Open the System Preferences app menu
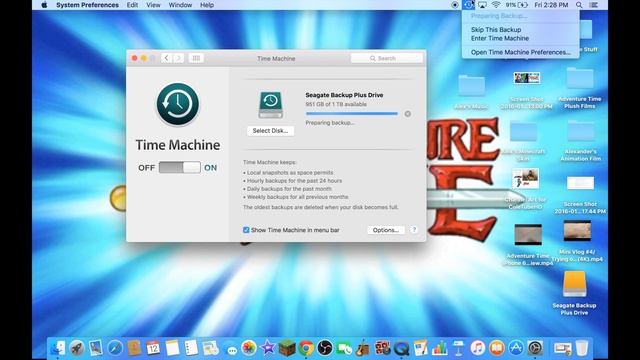The height and width of the screenshot is (360, 640). 87,5
